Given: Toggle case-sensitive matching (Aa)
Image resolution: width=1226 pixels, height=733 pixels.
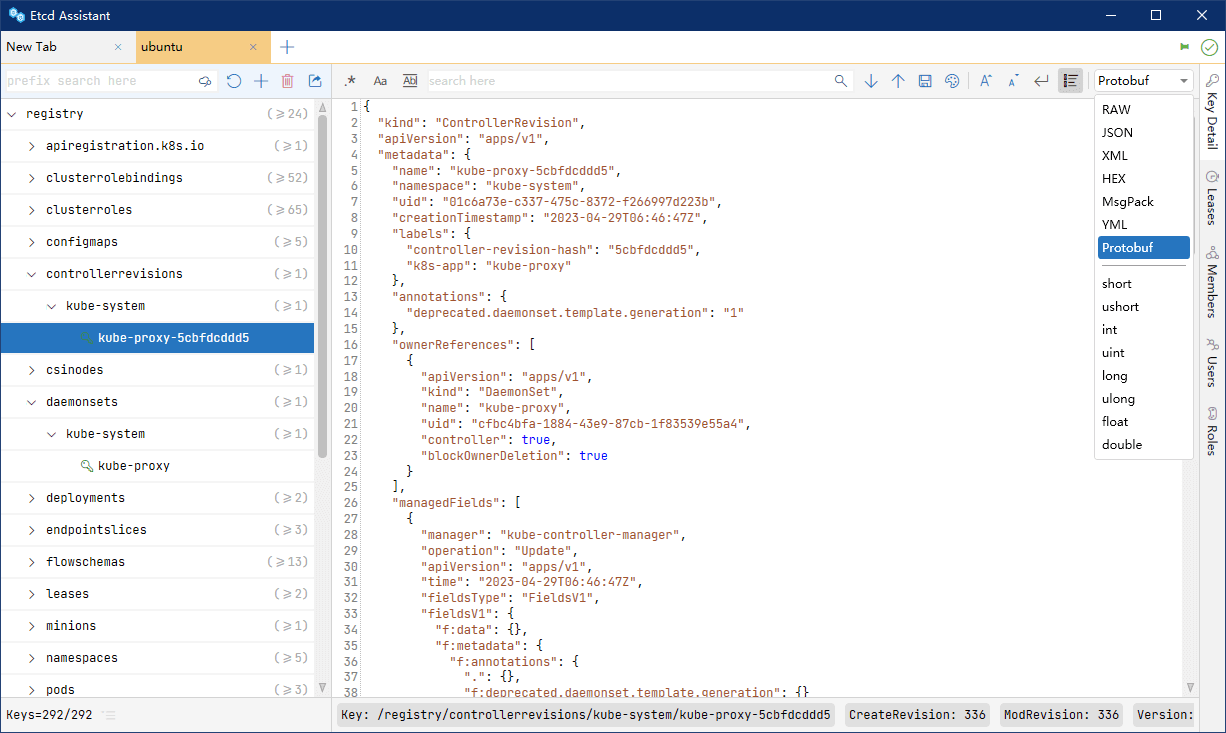Looking at the screenshot, I should [x=380, y=81].
